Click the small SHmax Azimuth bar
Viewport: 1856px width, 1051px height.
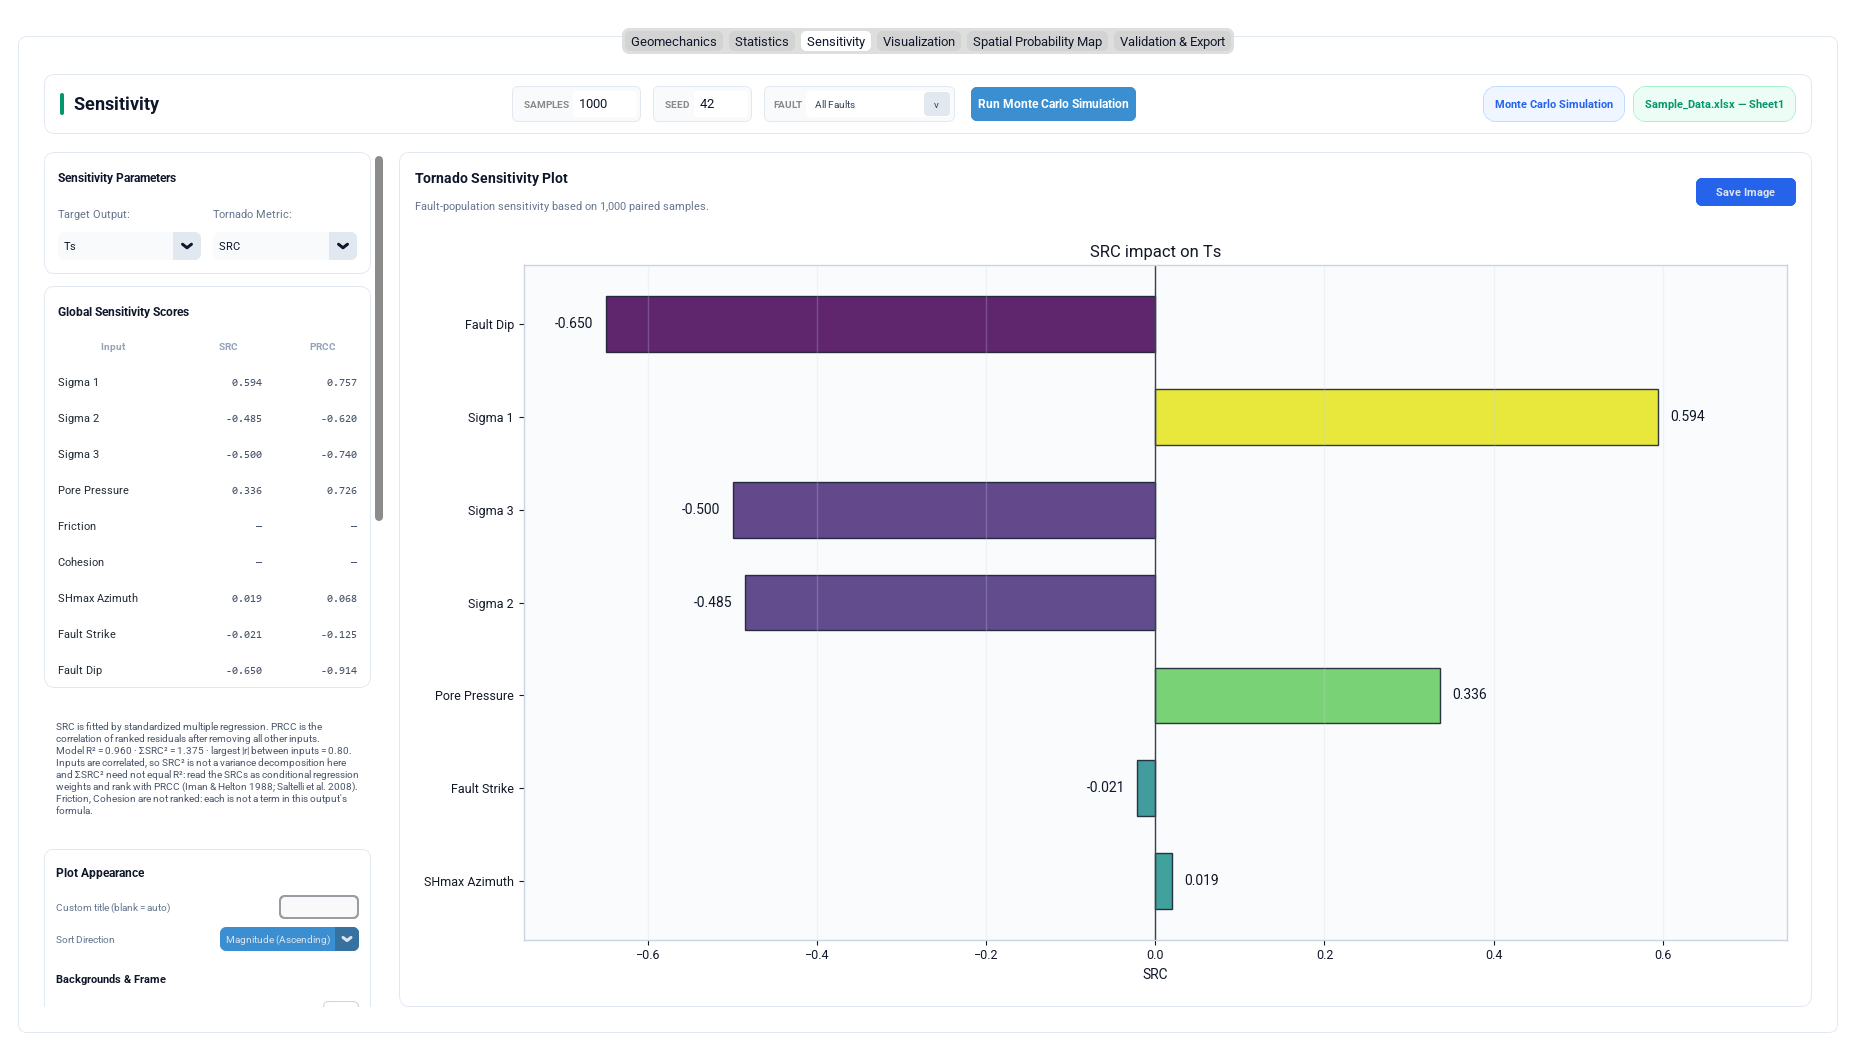tap(1164, 881)
